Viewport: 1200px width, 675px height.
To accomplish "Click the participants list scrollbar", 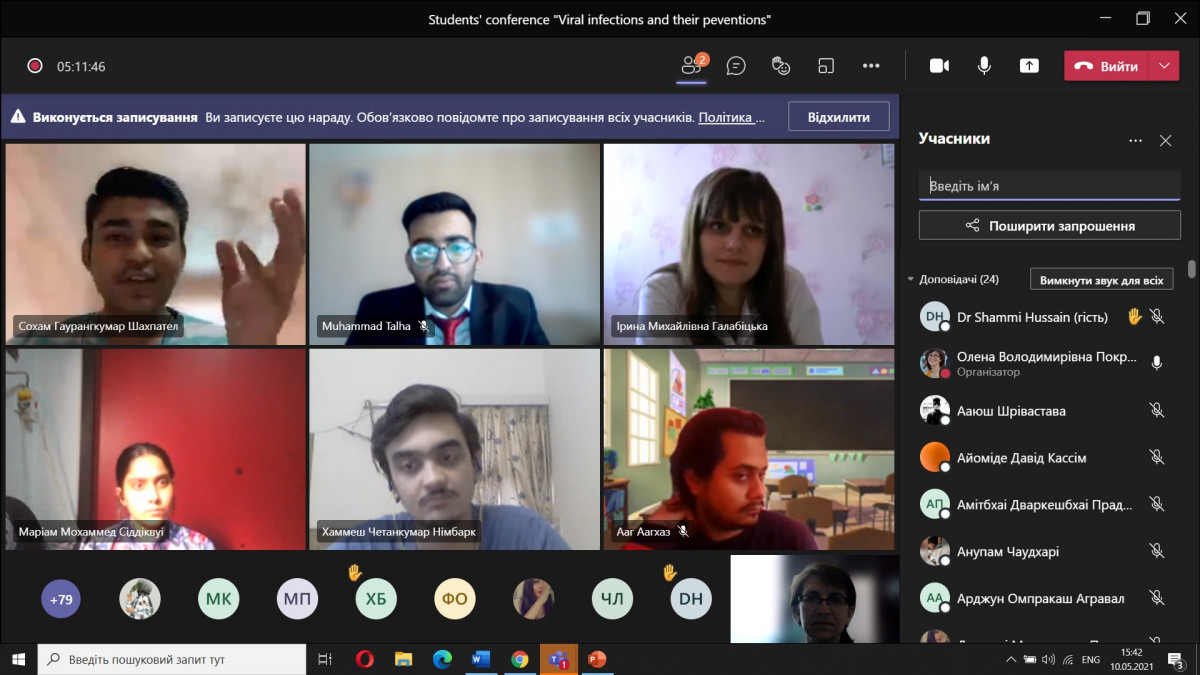I will pyautogui.click(x=1191, y=269).
